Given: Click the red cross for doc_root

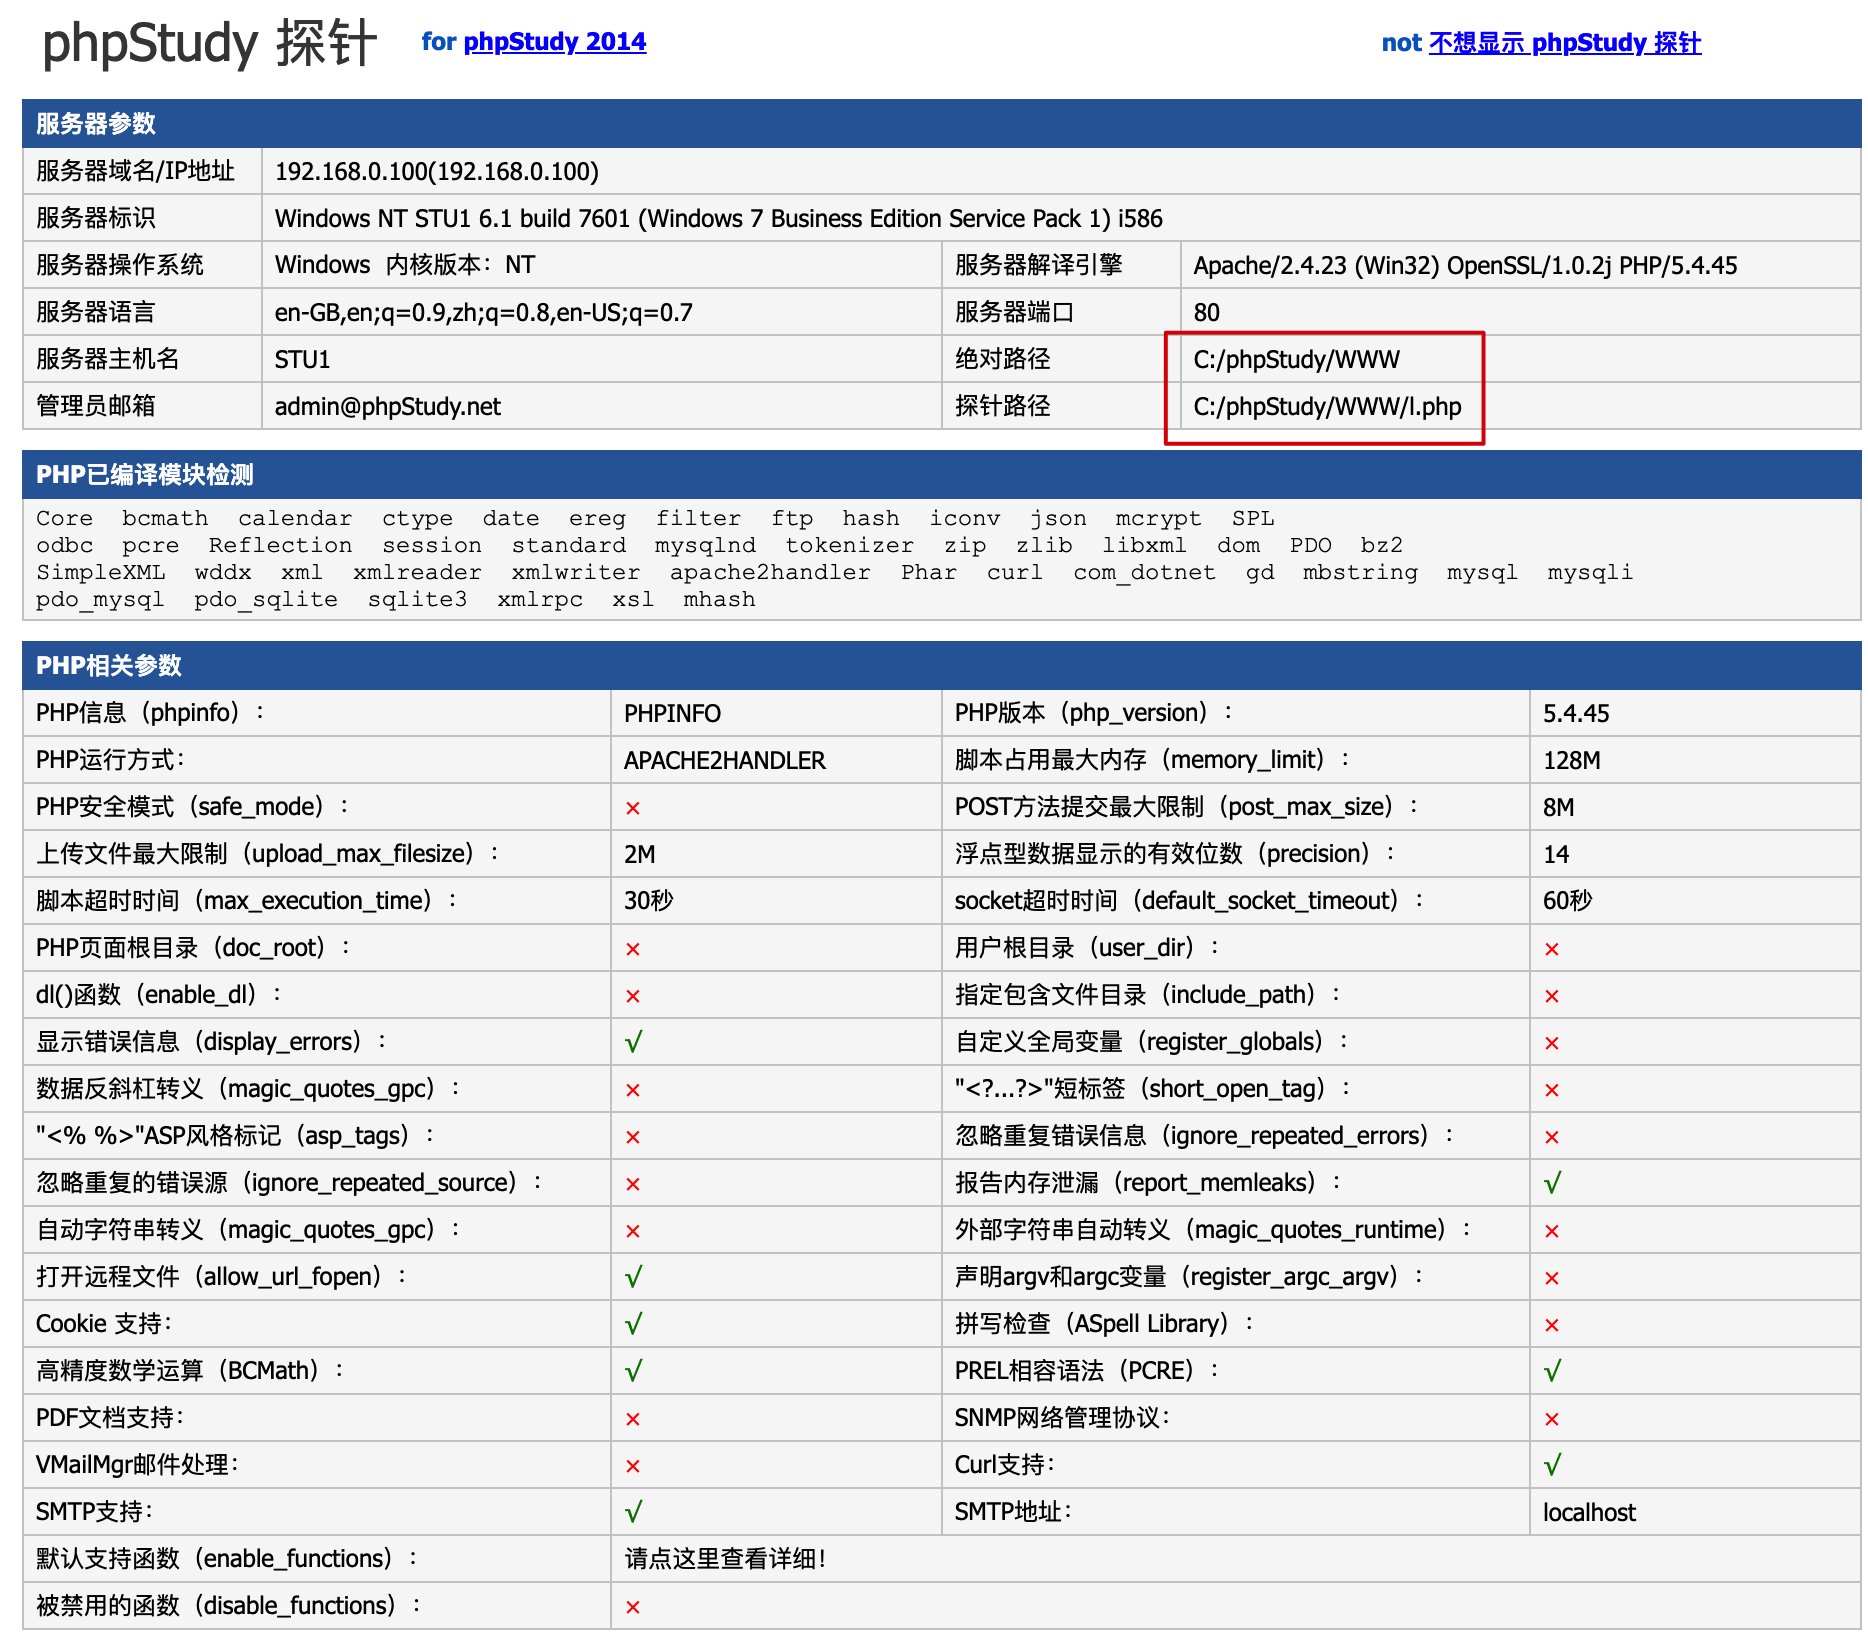Looking at the screenshot, I should pos(633,949).
